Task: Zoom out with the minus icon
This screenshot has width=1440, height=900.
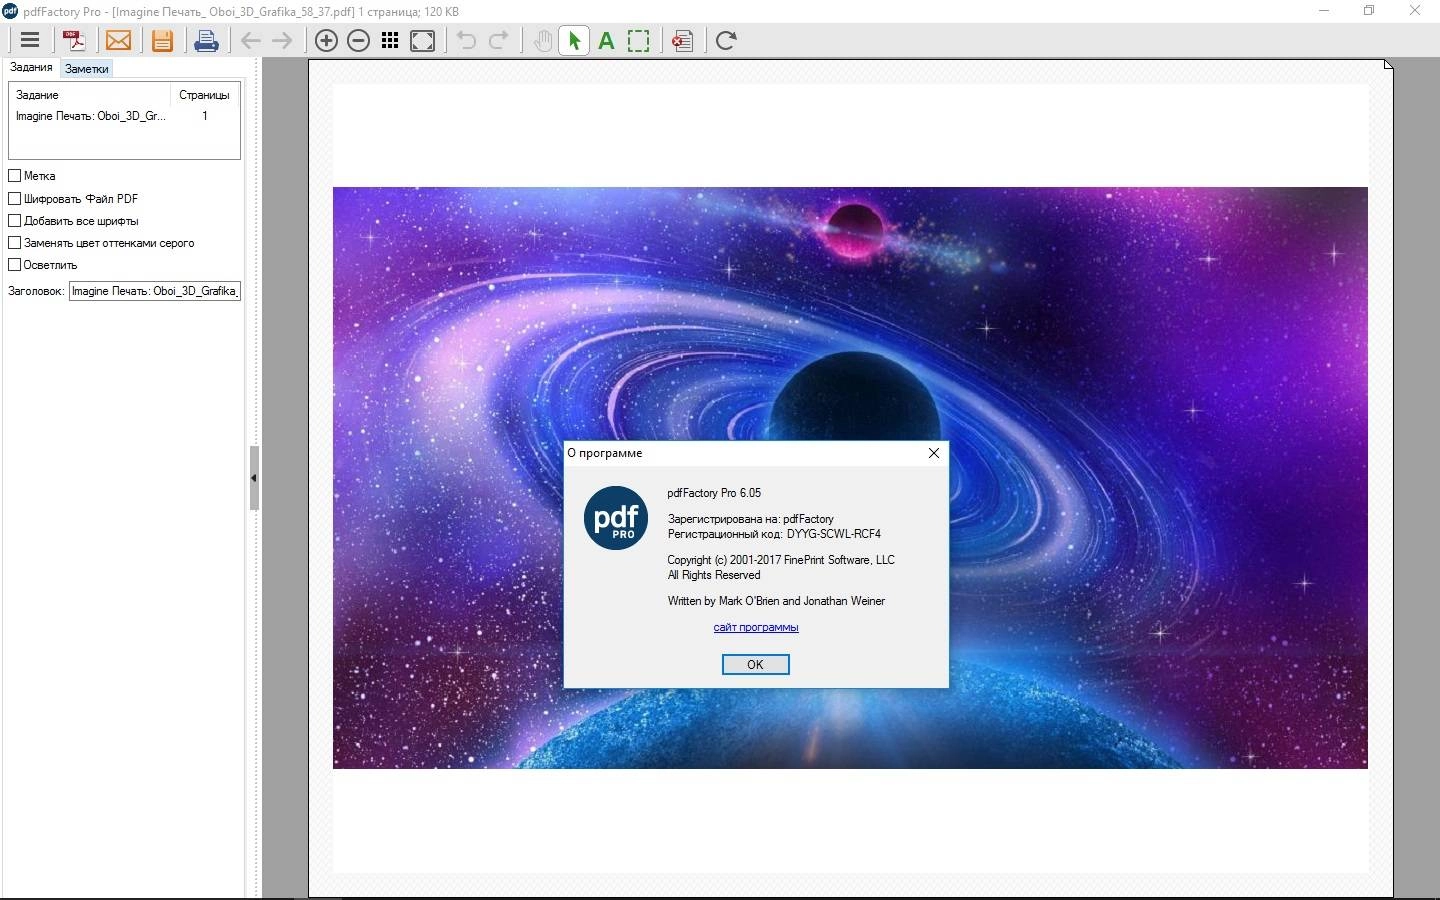Action: [358, 40]
